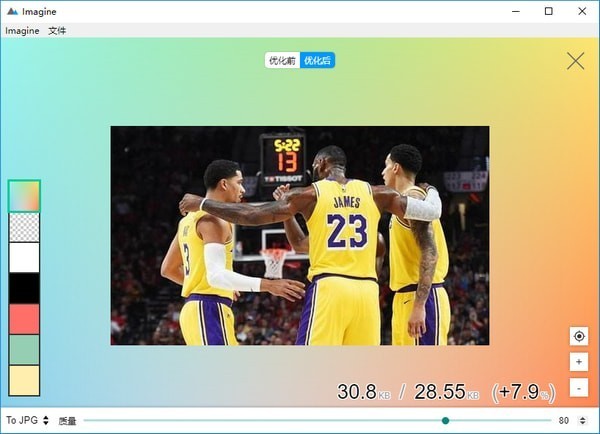Image resolution: width=600 pixels, height=434 pixels.
Task: Select the red background swatch
Action: point(24,319)
